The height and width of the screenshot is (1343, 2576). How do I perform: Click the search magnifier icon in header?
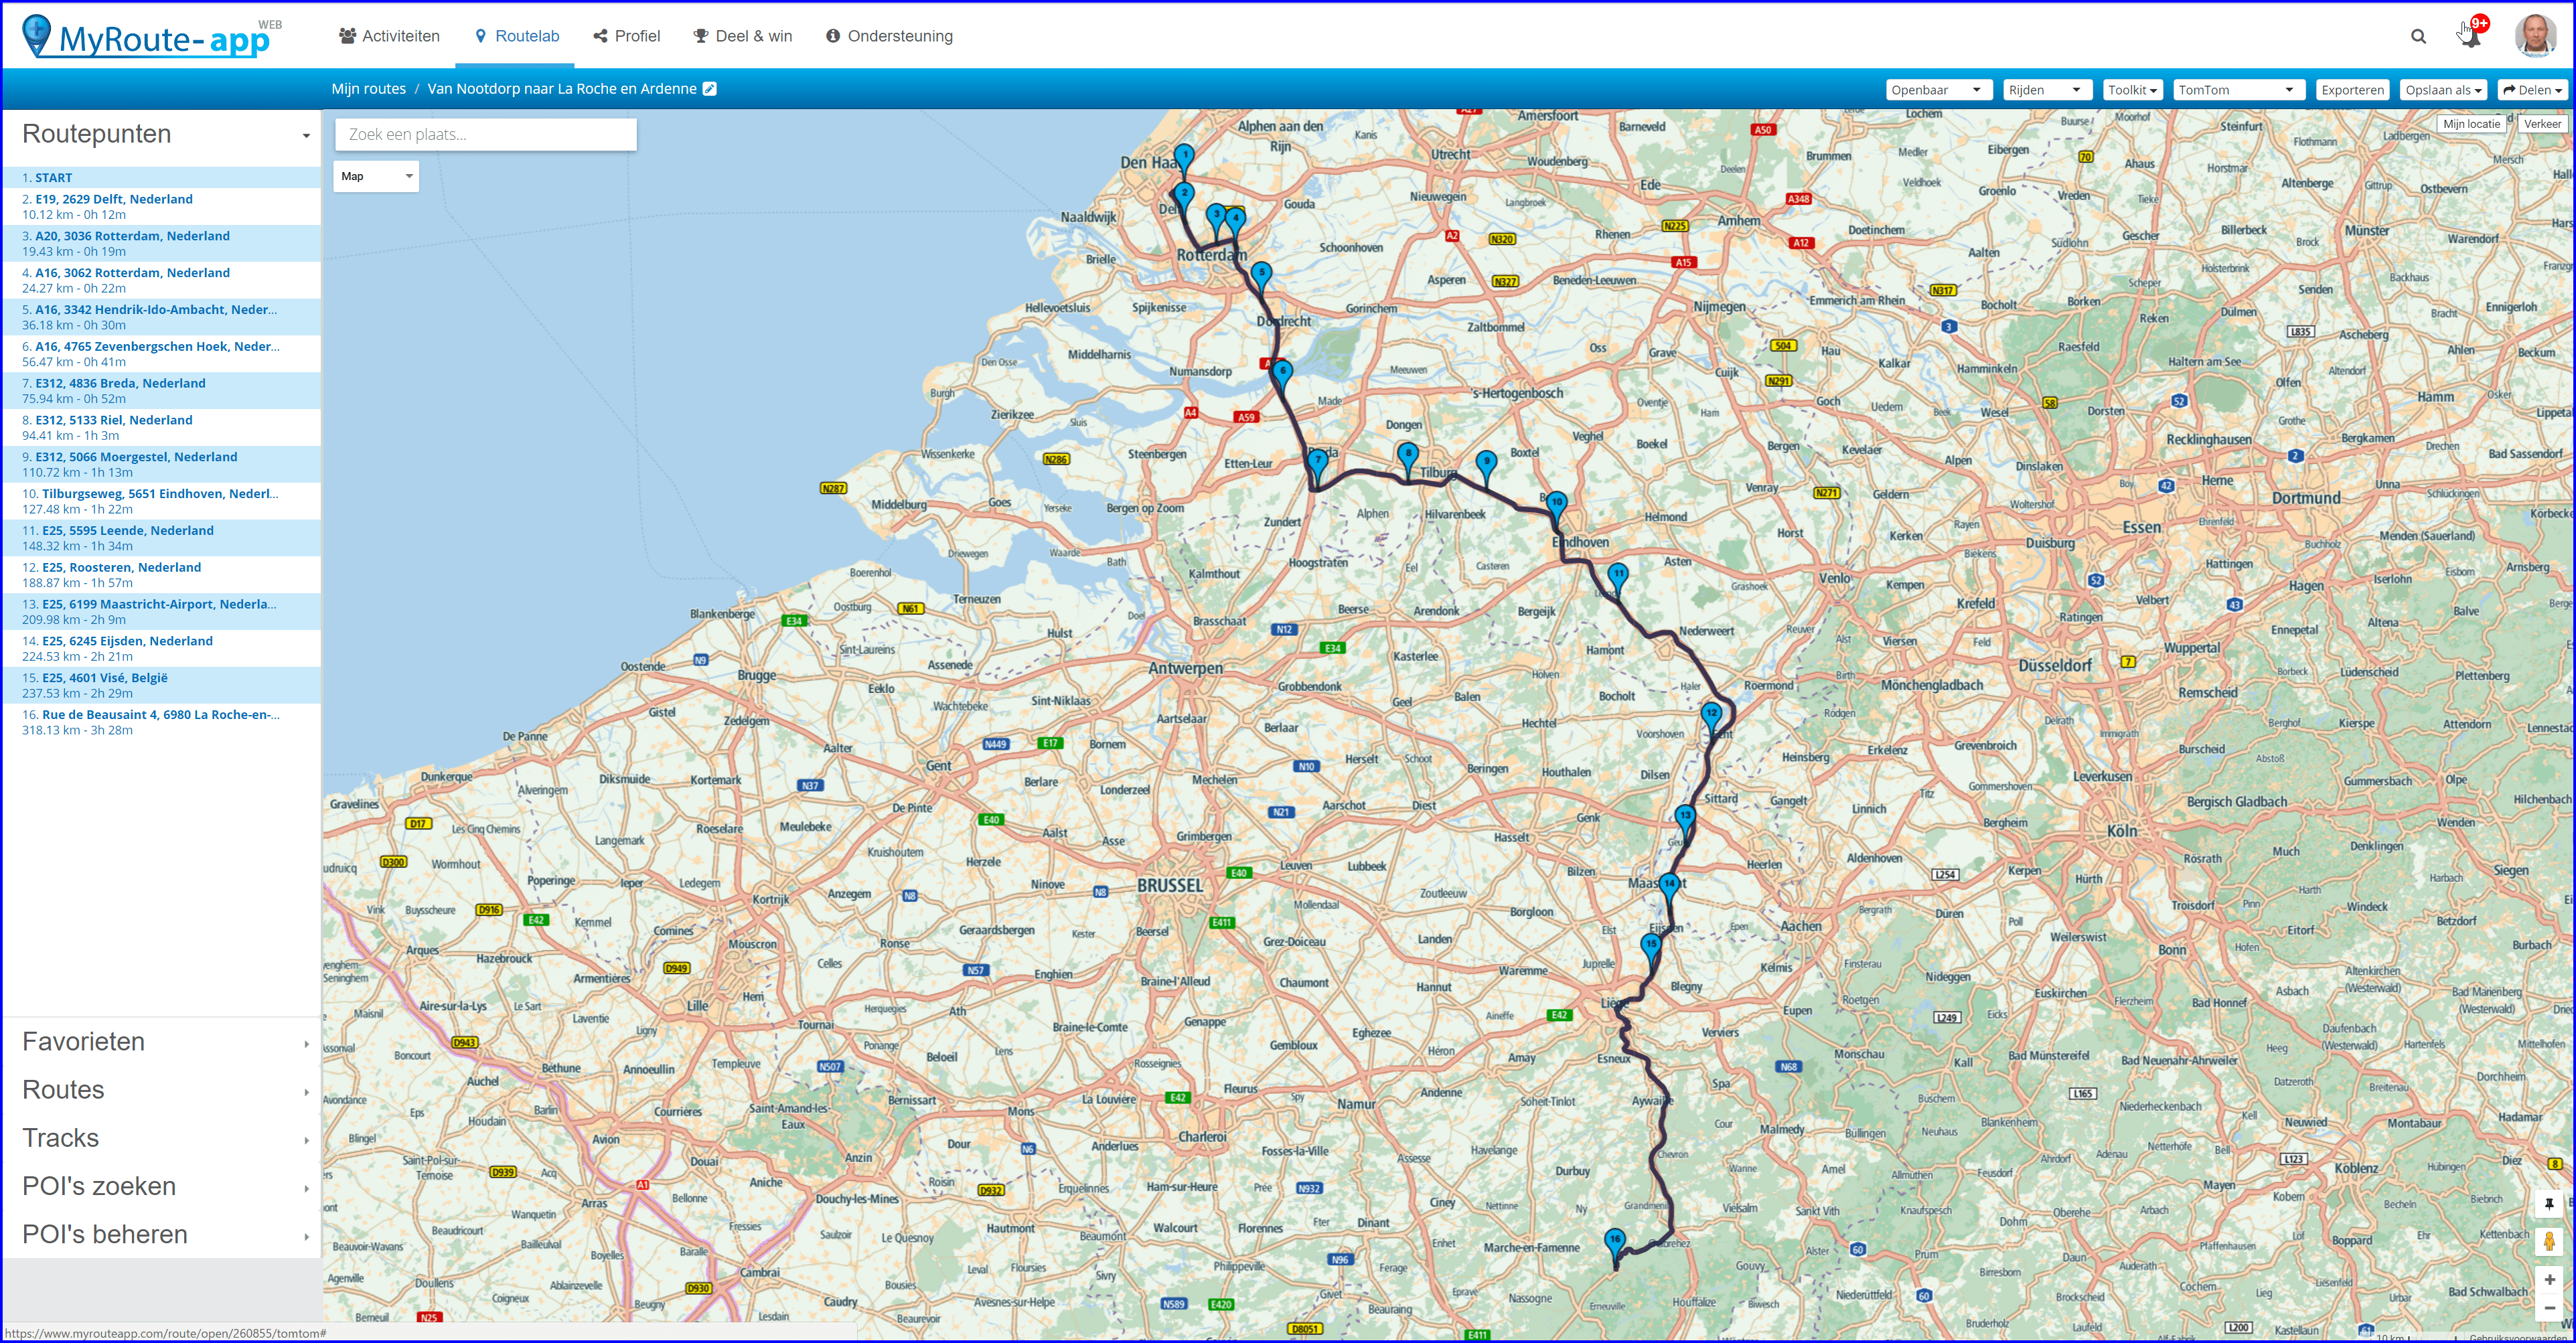point(2418,37)
